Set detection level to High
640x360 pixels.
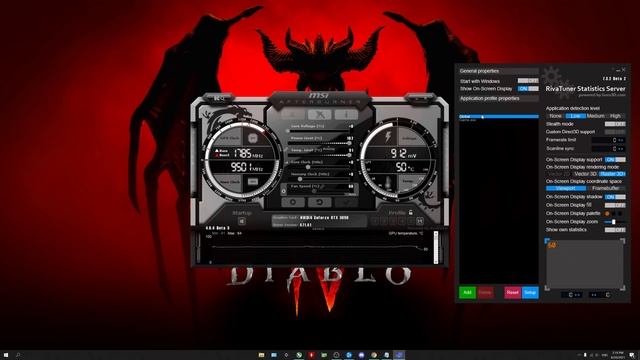pyautogui.click(x=616, y=116)
